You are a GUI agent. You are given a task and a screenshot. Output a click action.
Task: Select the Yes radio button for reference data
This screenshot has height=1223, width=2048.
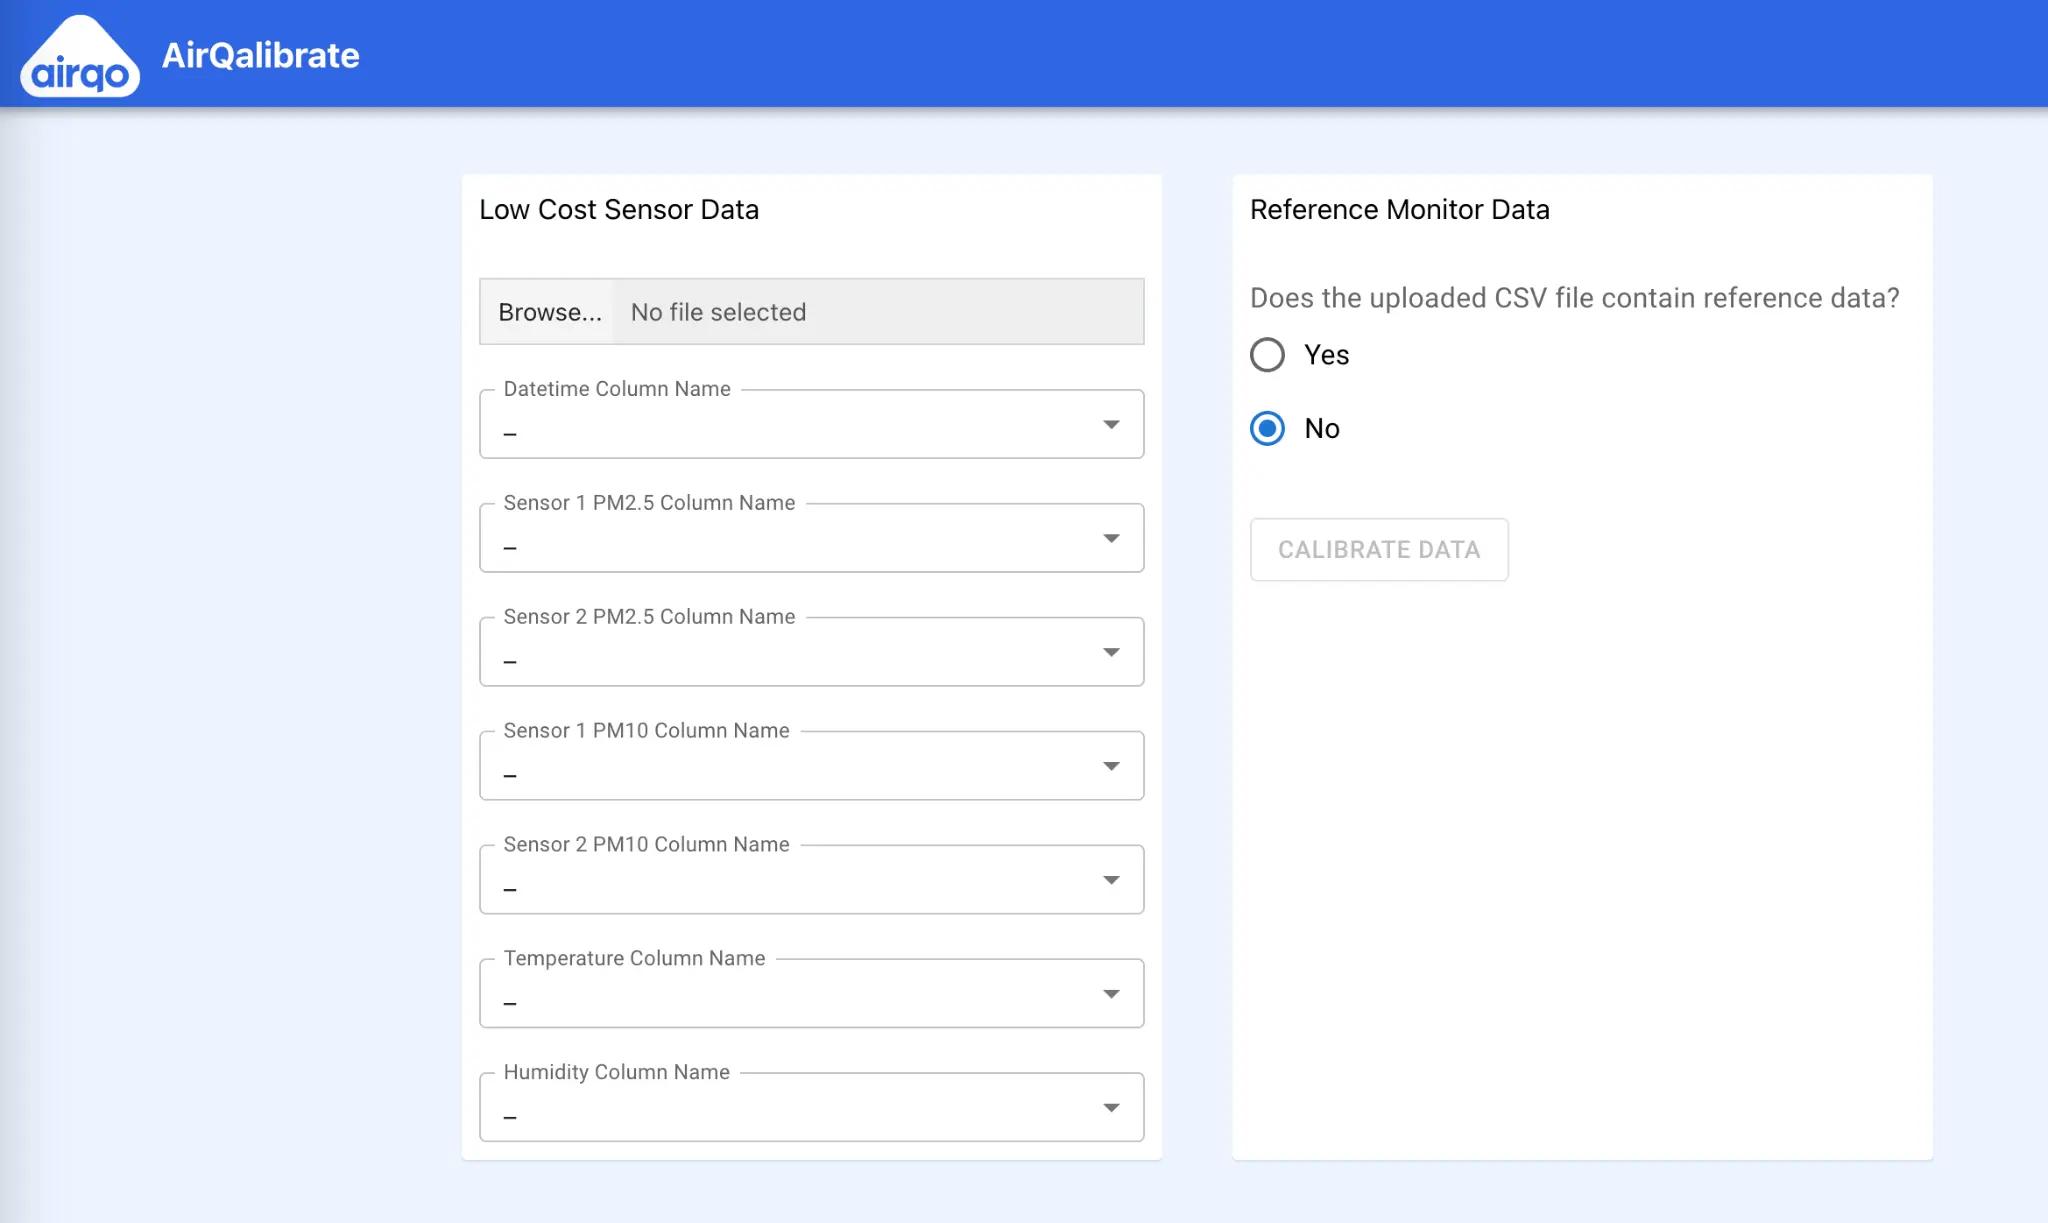[1268, 355]
